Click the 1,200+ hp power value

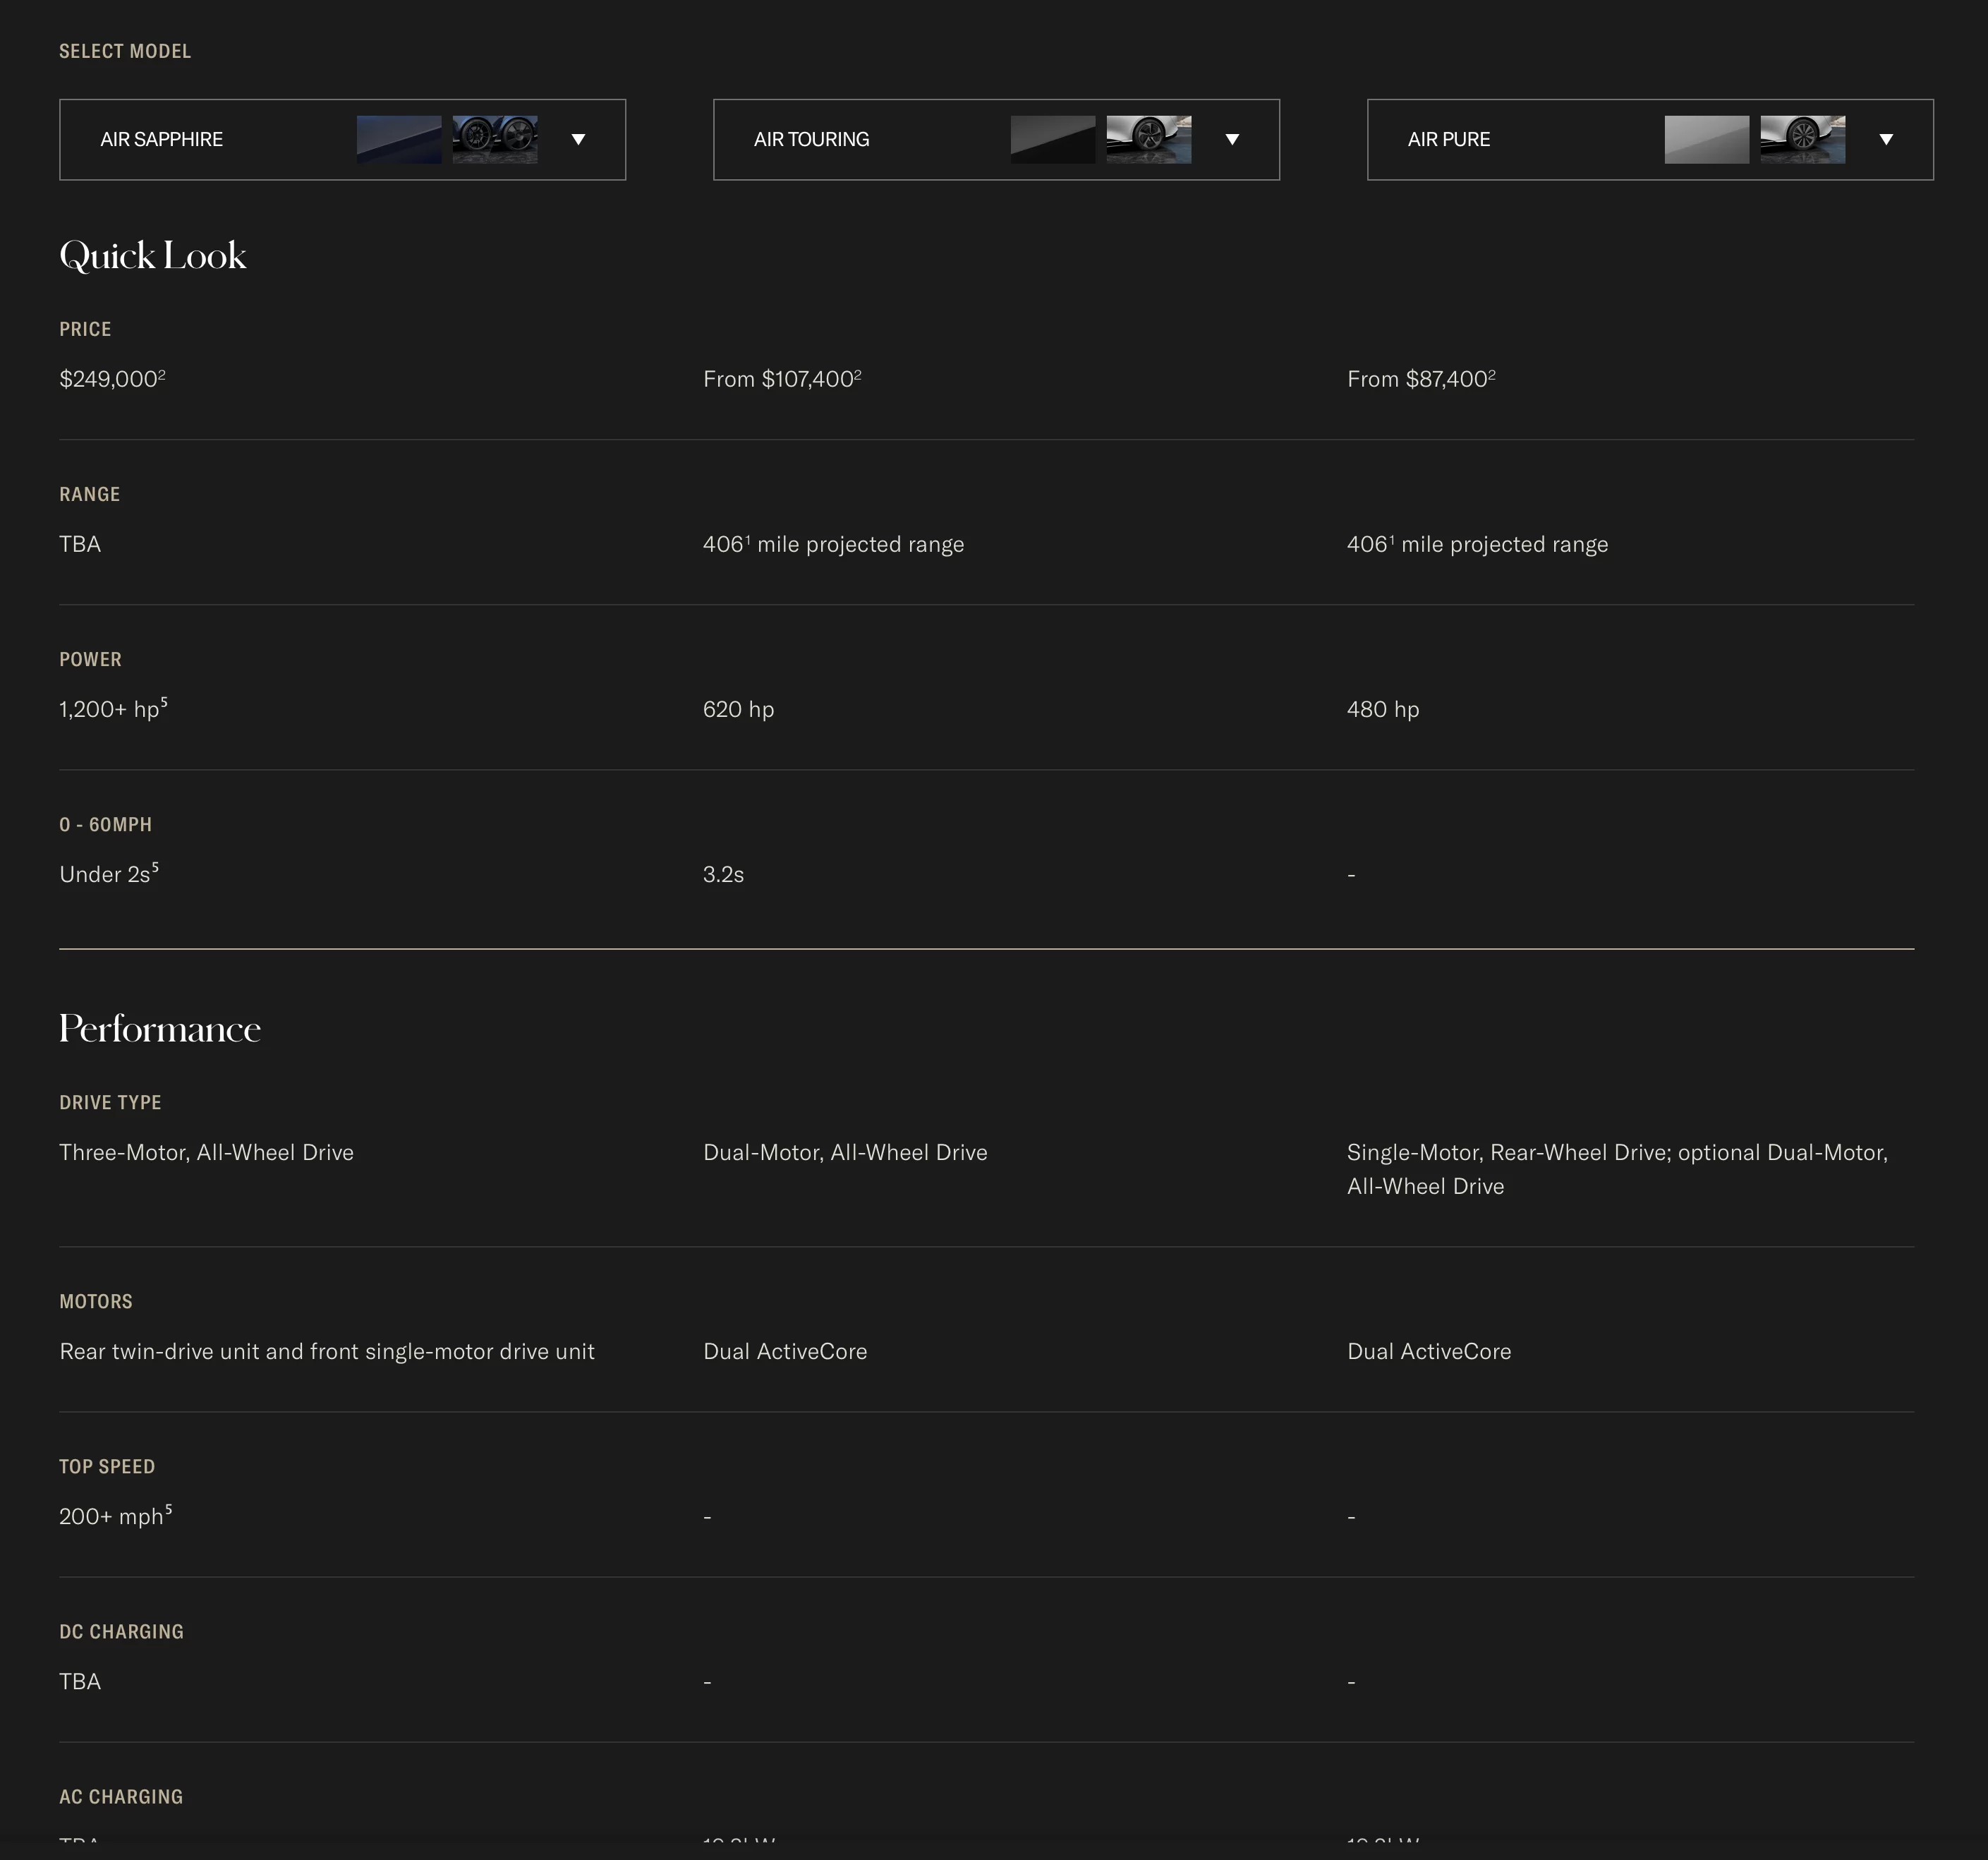point(113,709)
